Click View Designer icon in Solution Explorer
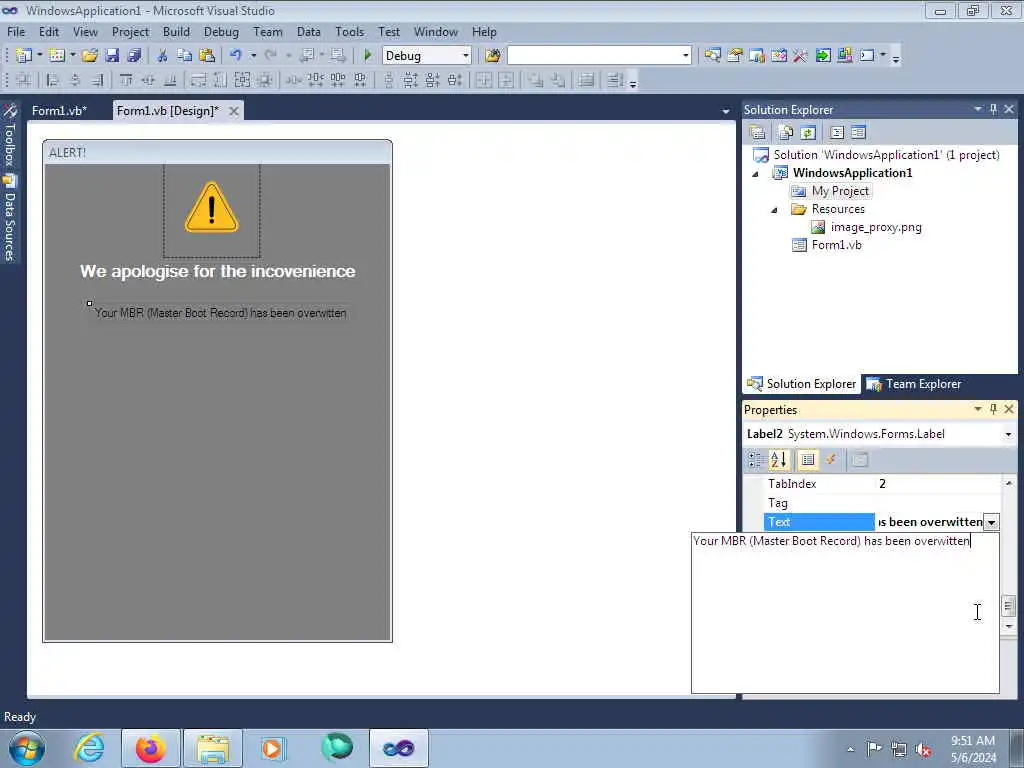This screenshot has width=1024, height=768. click(859, 133)
